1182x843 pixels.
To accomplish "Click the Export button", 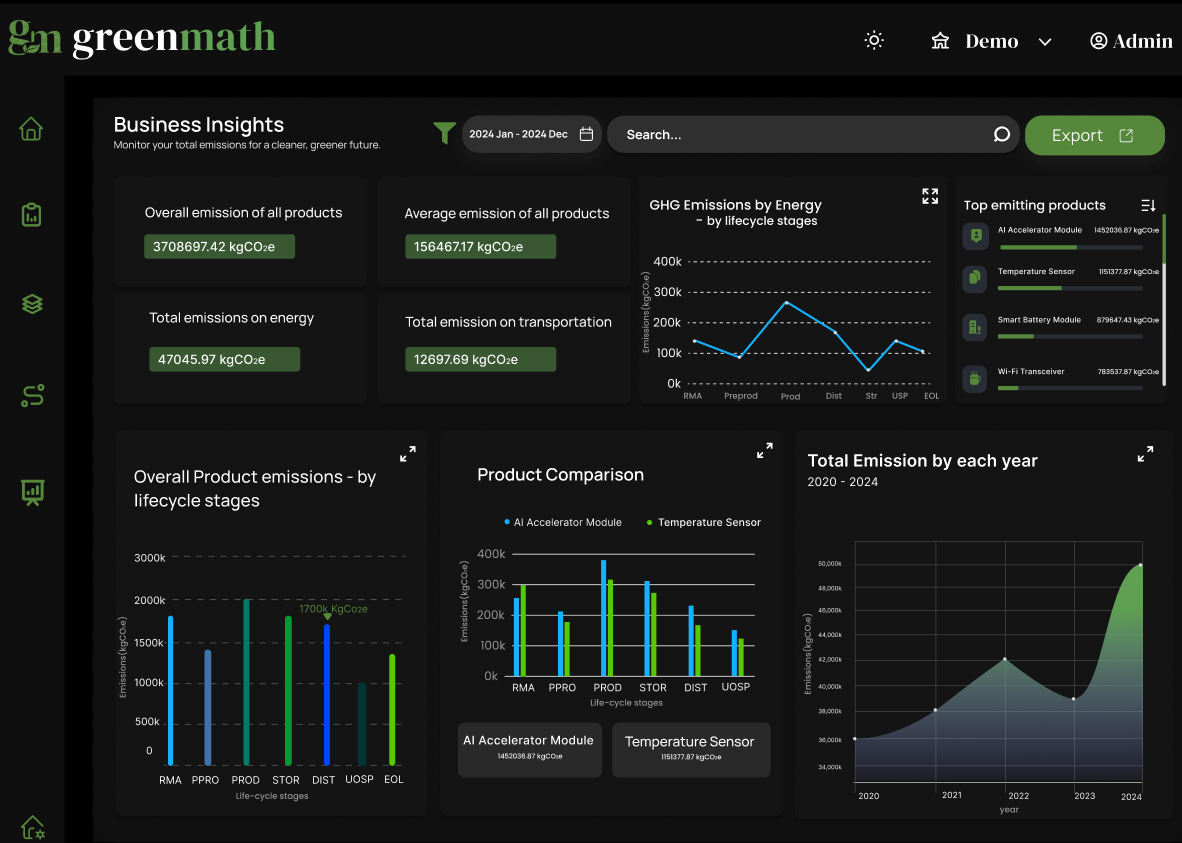I will pos(1094,135).
